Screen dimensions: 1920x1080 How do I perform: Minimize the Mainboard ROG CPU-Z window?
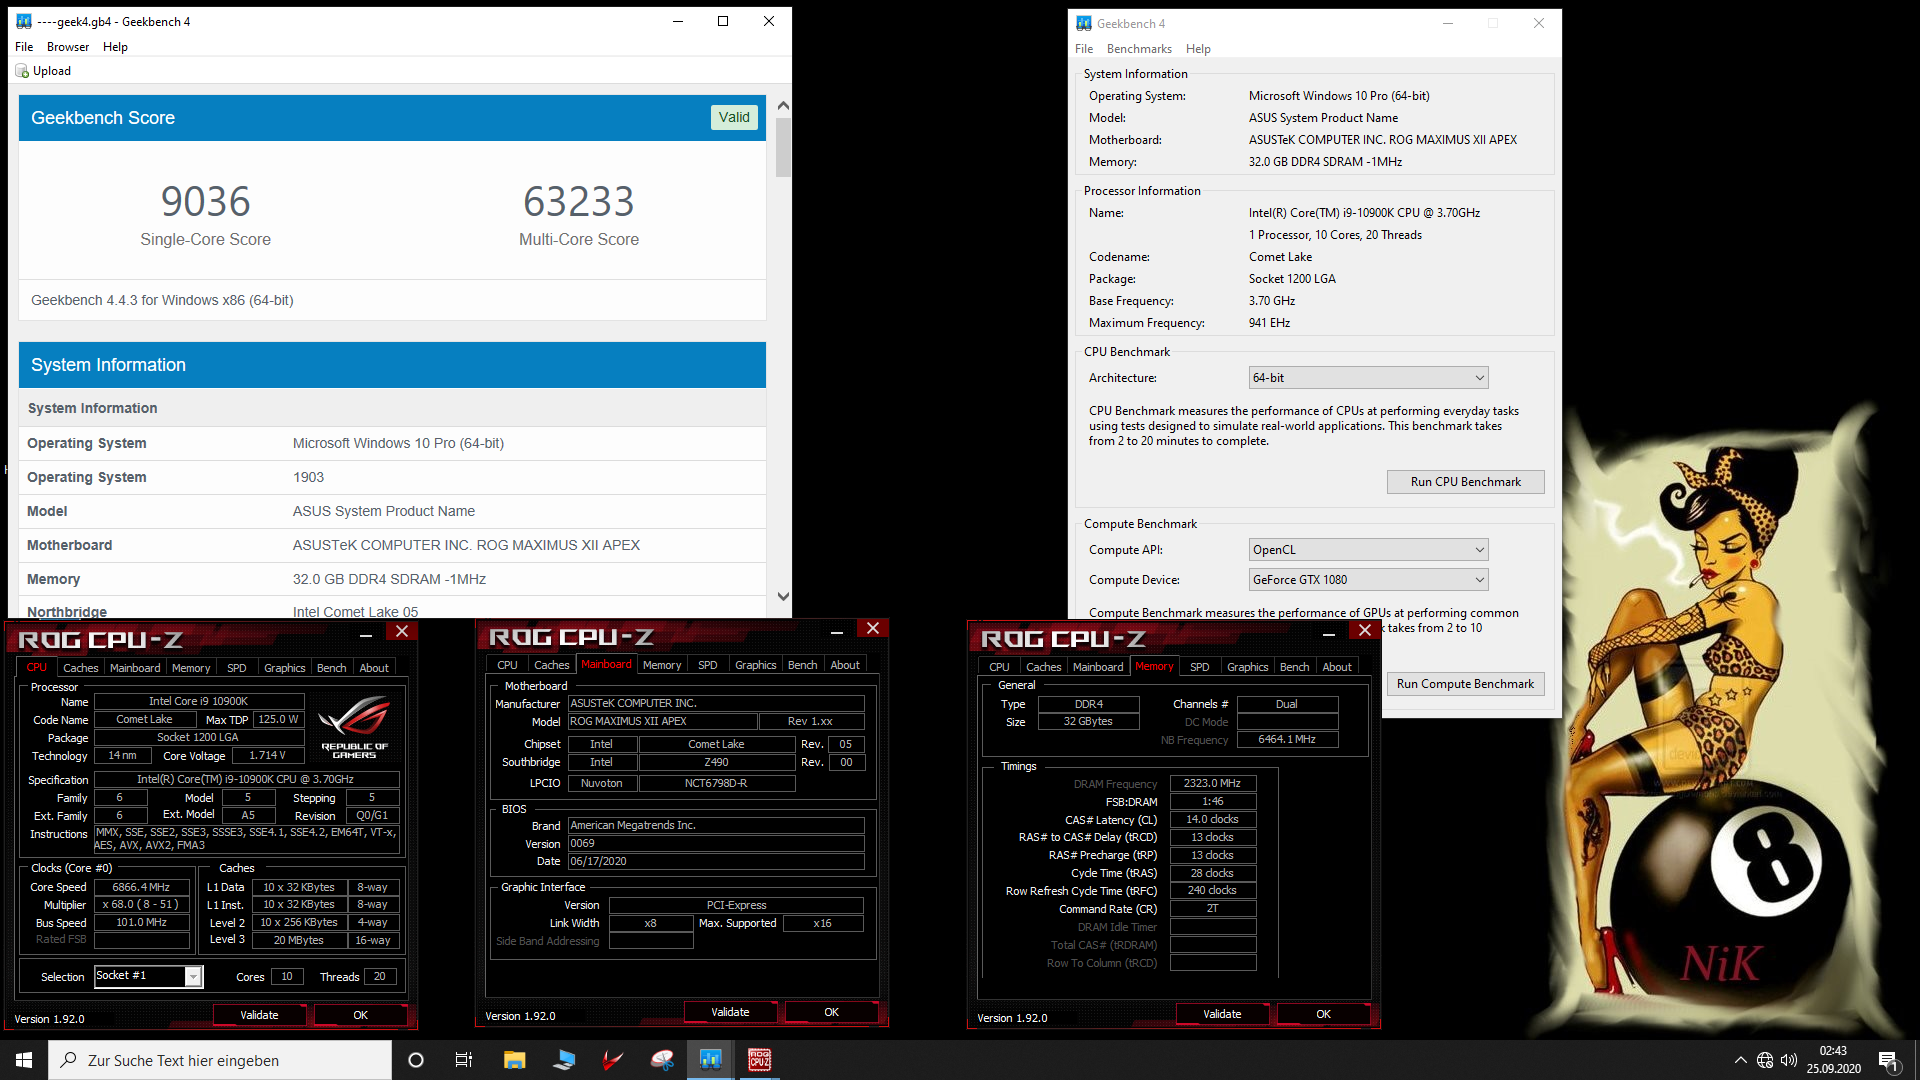(x=837, y=631)
